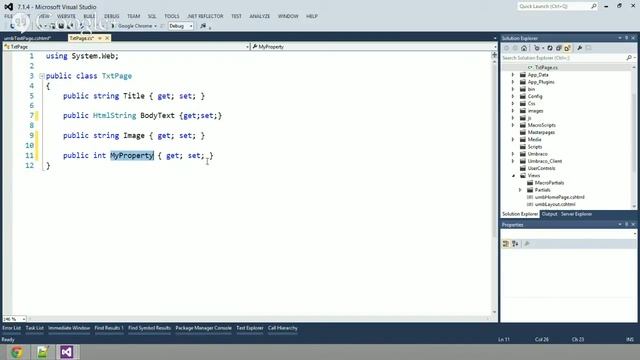Open Notepad++ from Windows taskbar
The height and width of the screenshot is (360, 640).
pos(42,352)
